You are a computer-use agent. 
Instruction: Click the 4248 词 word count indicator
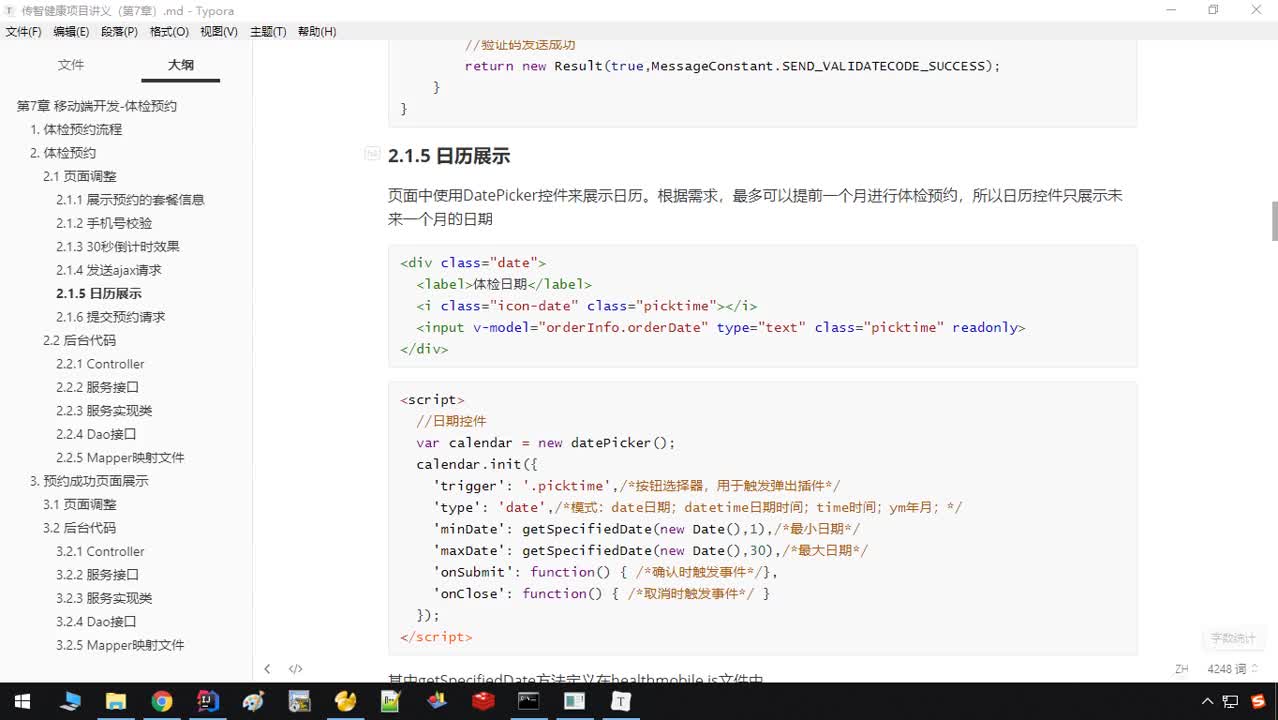coord(1232,669)
